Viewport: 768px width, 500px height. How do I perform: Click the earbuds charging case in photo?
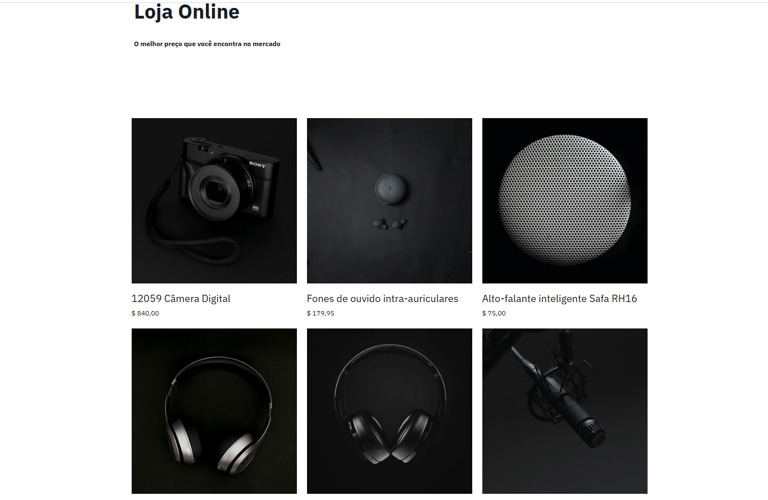(390, 189)
